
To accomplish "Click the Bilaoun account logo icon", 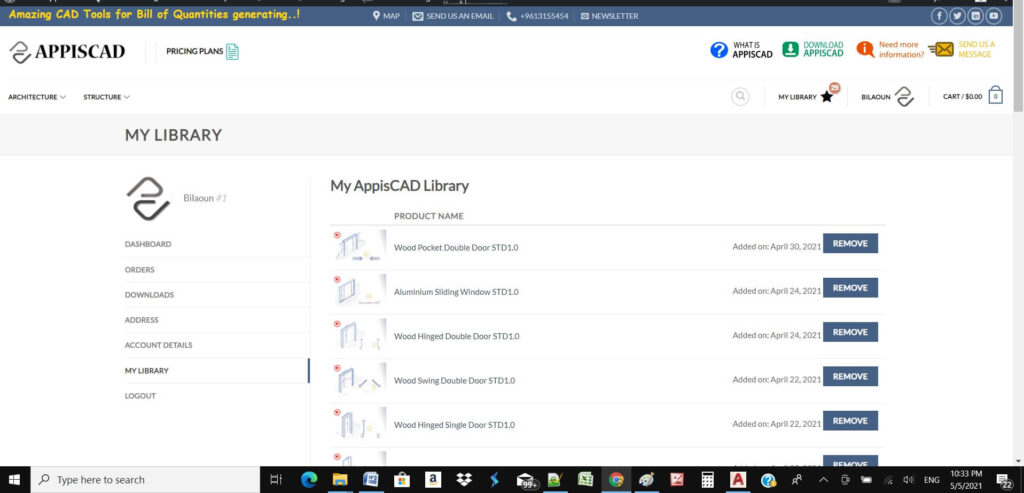I will pyautogui.click(x=904, y=97).
